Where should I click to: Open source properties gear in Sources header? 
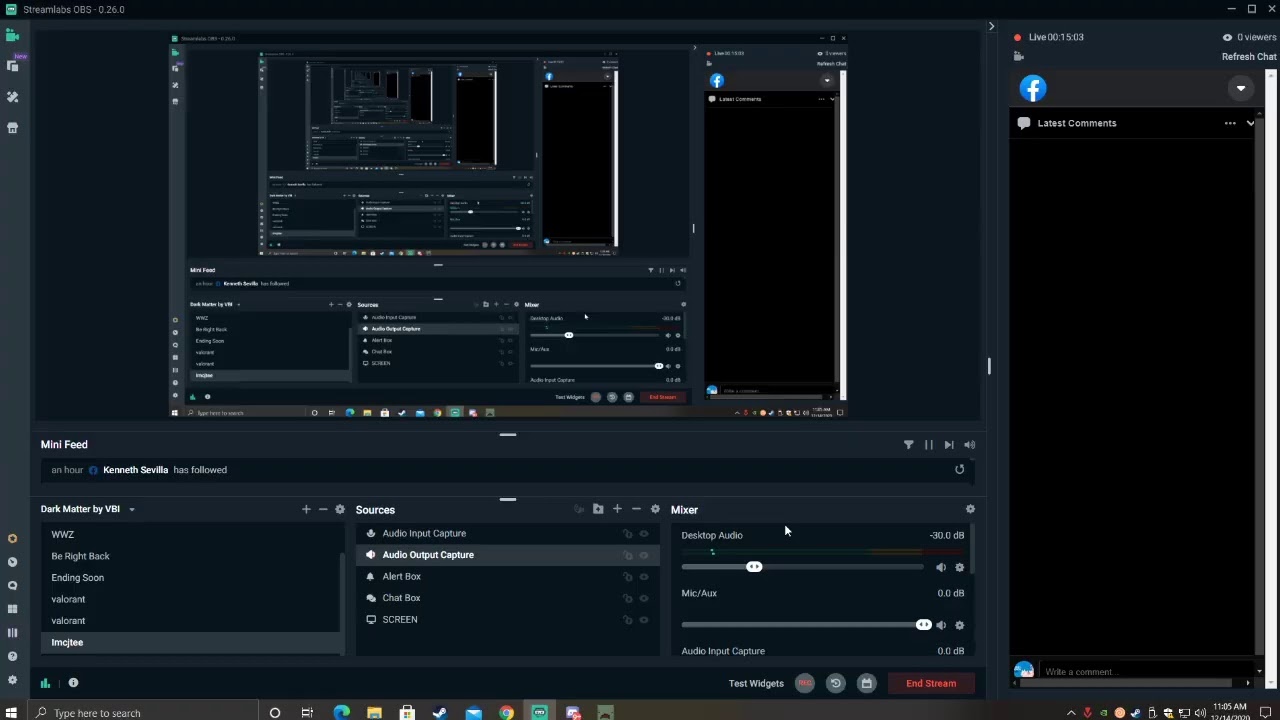tap(655, 509)
